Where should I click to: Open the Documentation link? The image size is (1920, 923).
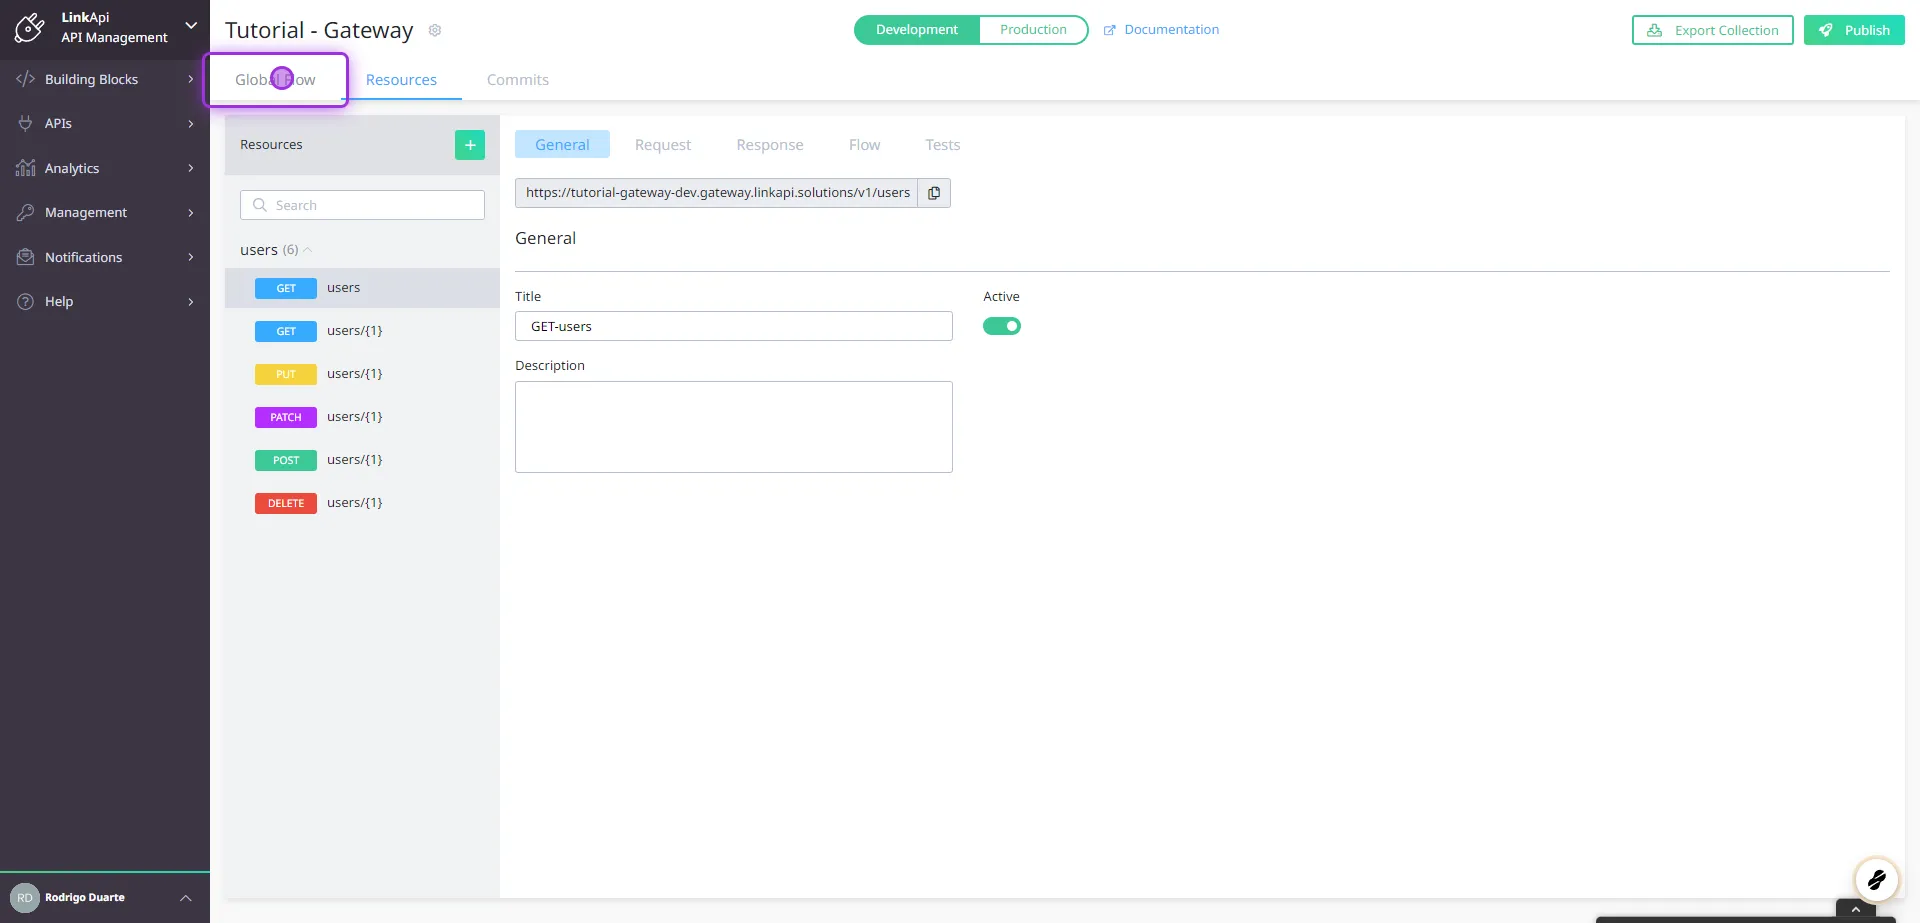point(1170,29)
